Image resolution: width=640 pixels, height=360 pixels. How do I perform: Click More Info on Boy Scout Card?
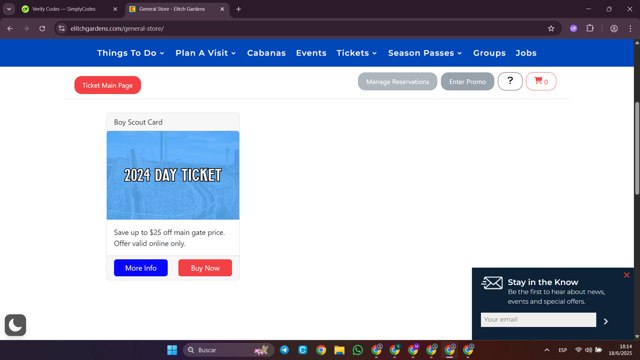141,268
